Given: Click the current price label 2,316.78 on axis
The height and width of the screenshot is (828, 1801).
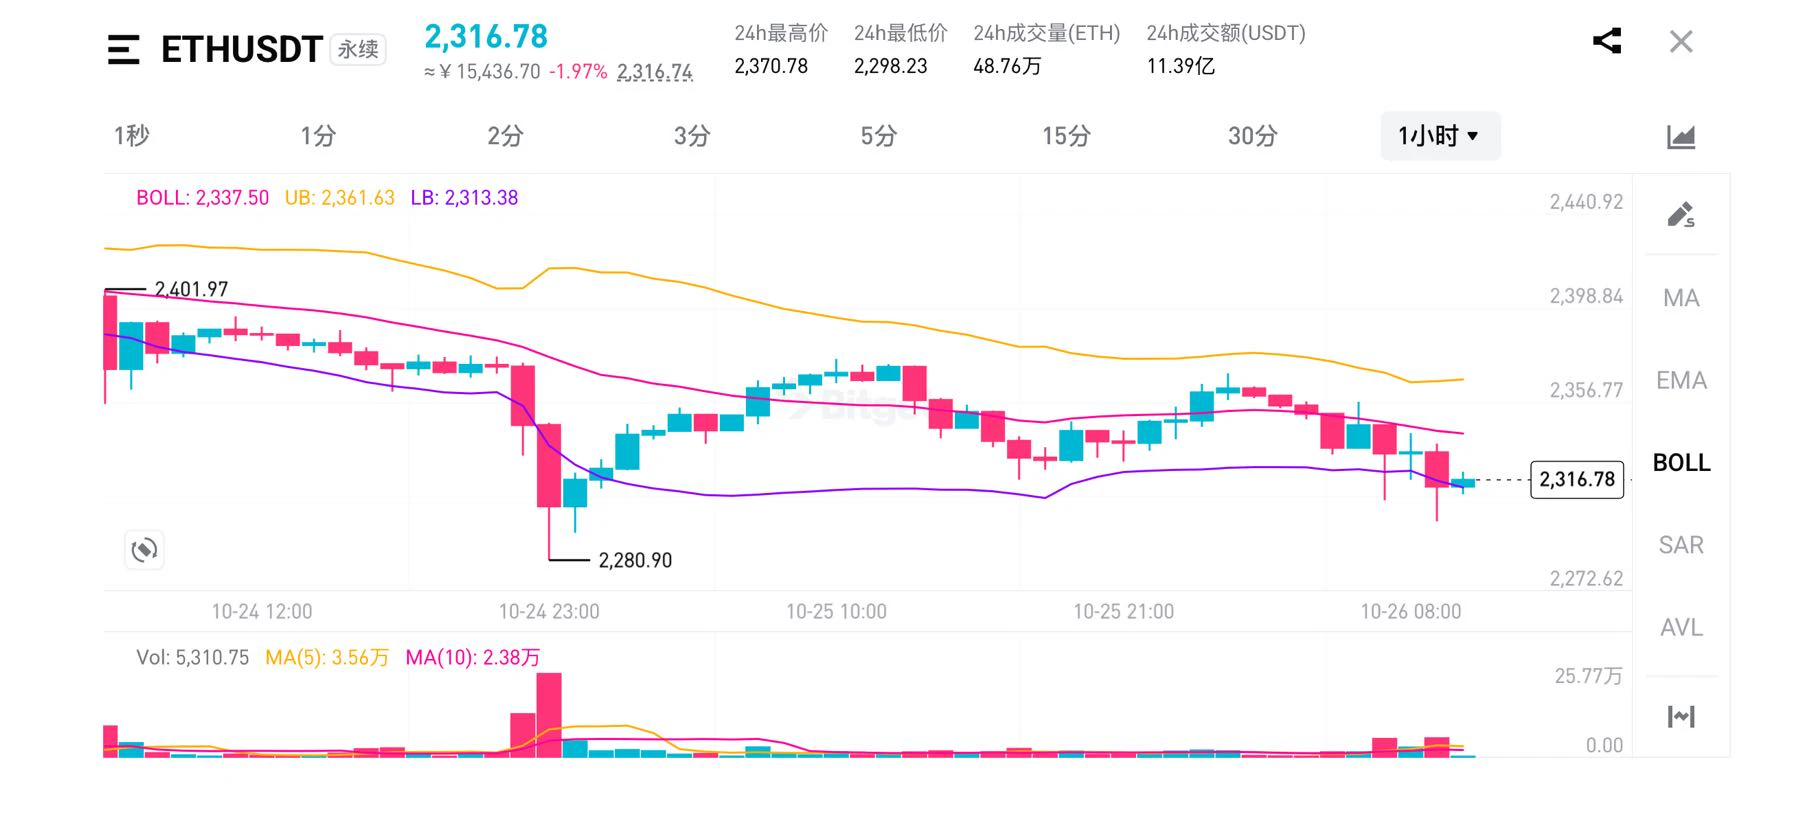Looking at the screenshot, I should 1577,479.
